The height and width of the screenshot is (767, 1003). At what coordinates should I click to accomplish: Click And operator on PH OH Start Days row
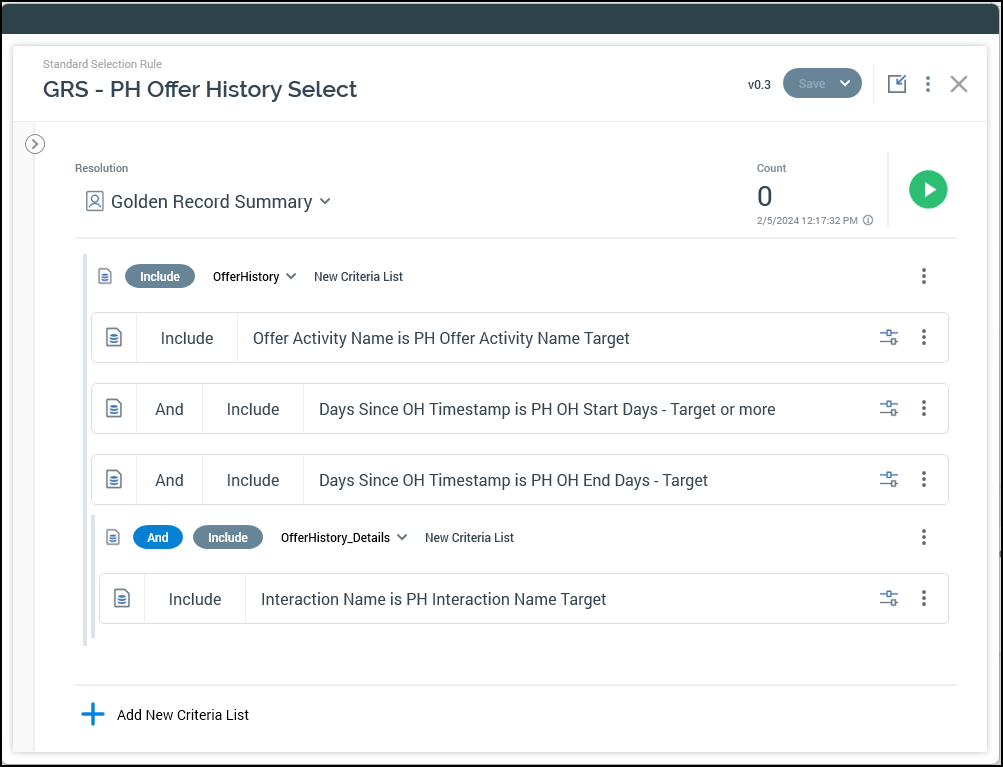click(x=169, y=409)
